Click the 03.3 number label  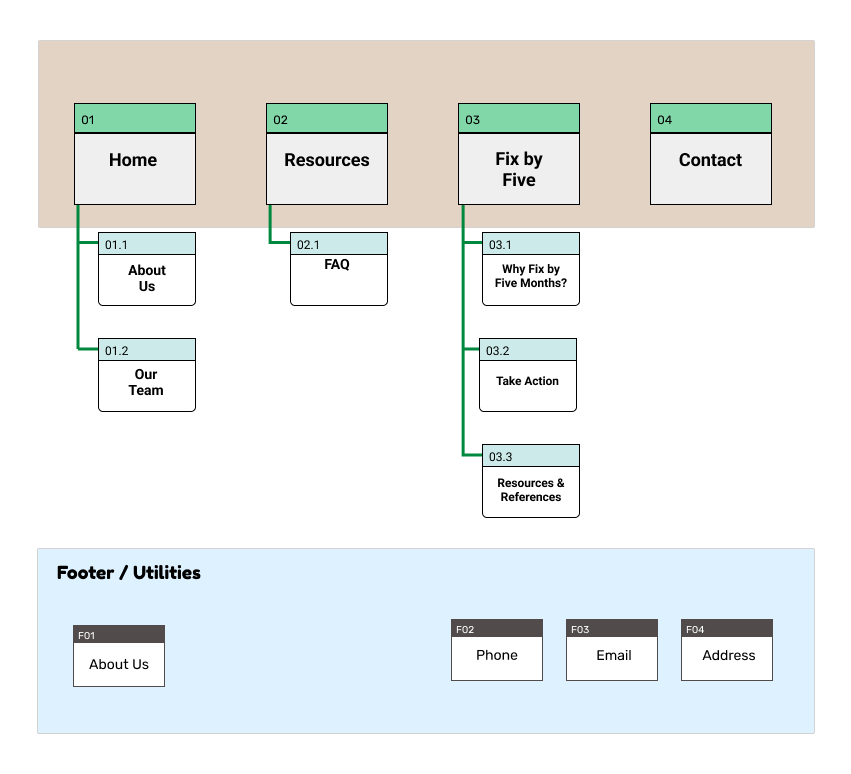[x=531, y=456]
